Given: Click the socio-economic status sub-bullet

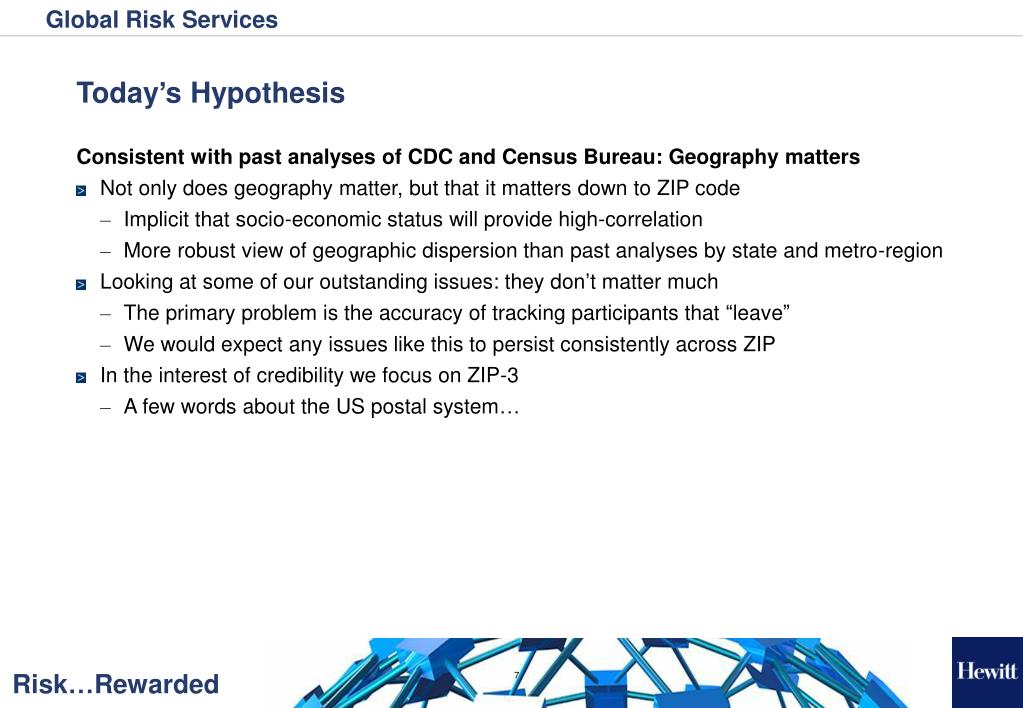Looking at the screenshot, I should coord(413,219).
